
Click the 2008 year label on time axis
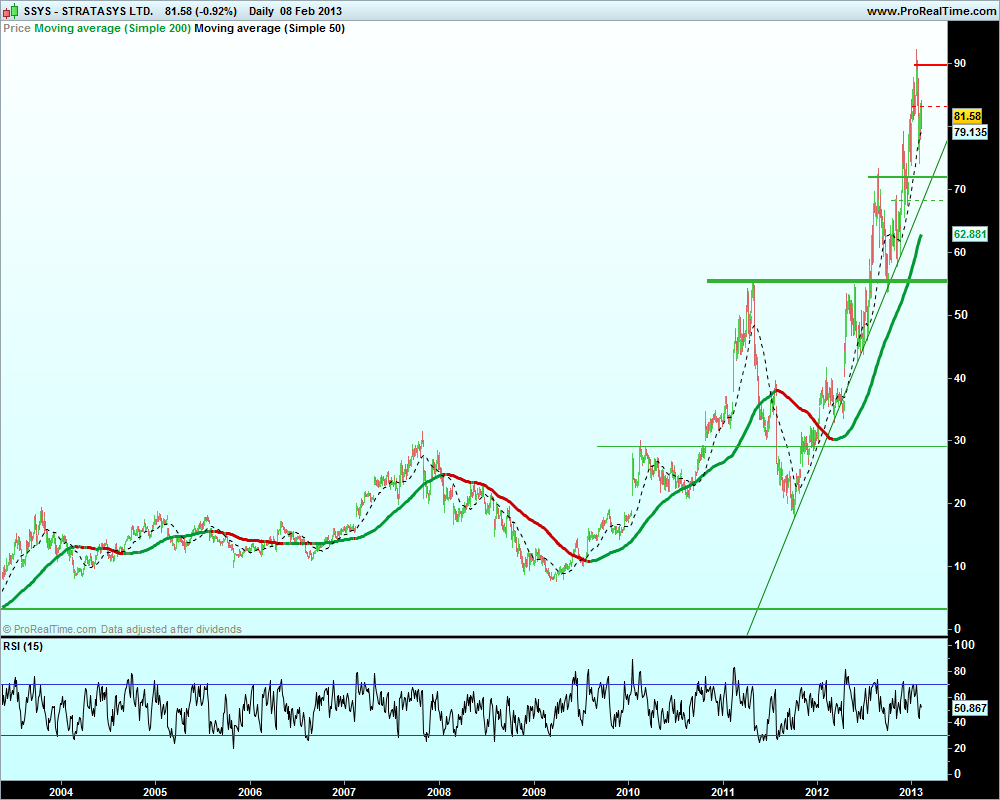(x=439, y=792)
